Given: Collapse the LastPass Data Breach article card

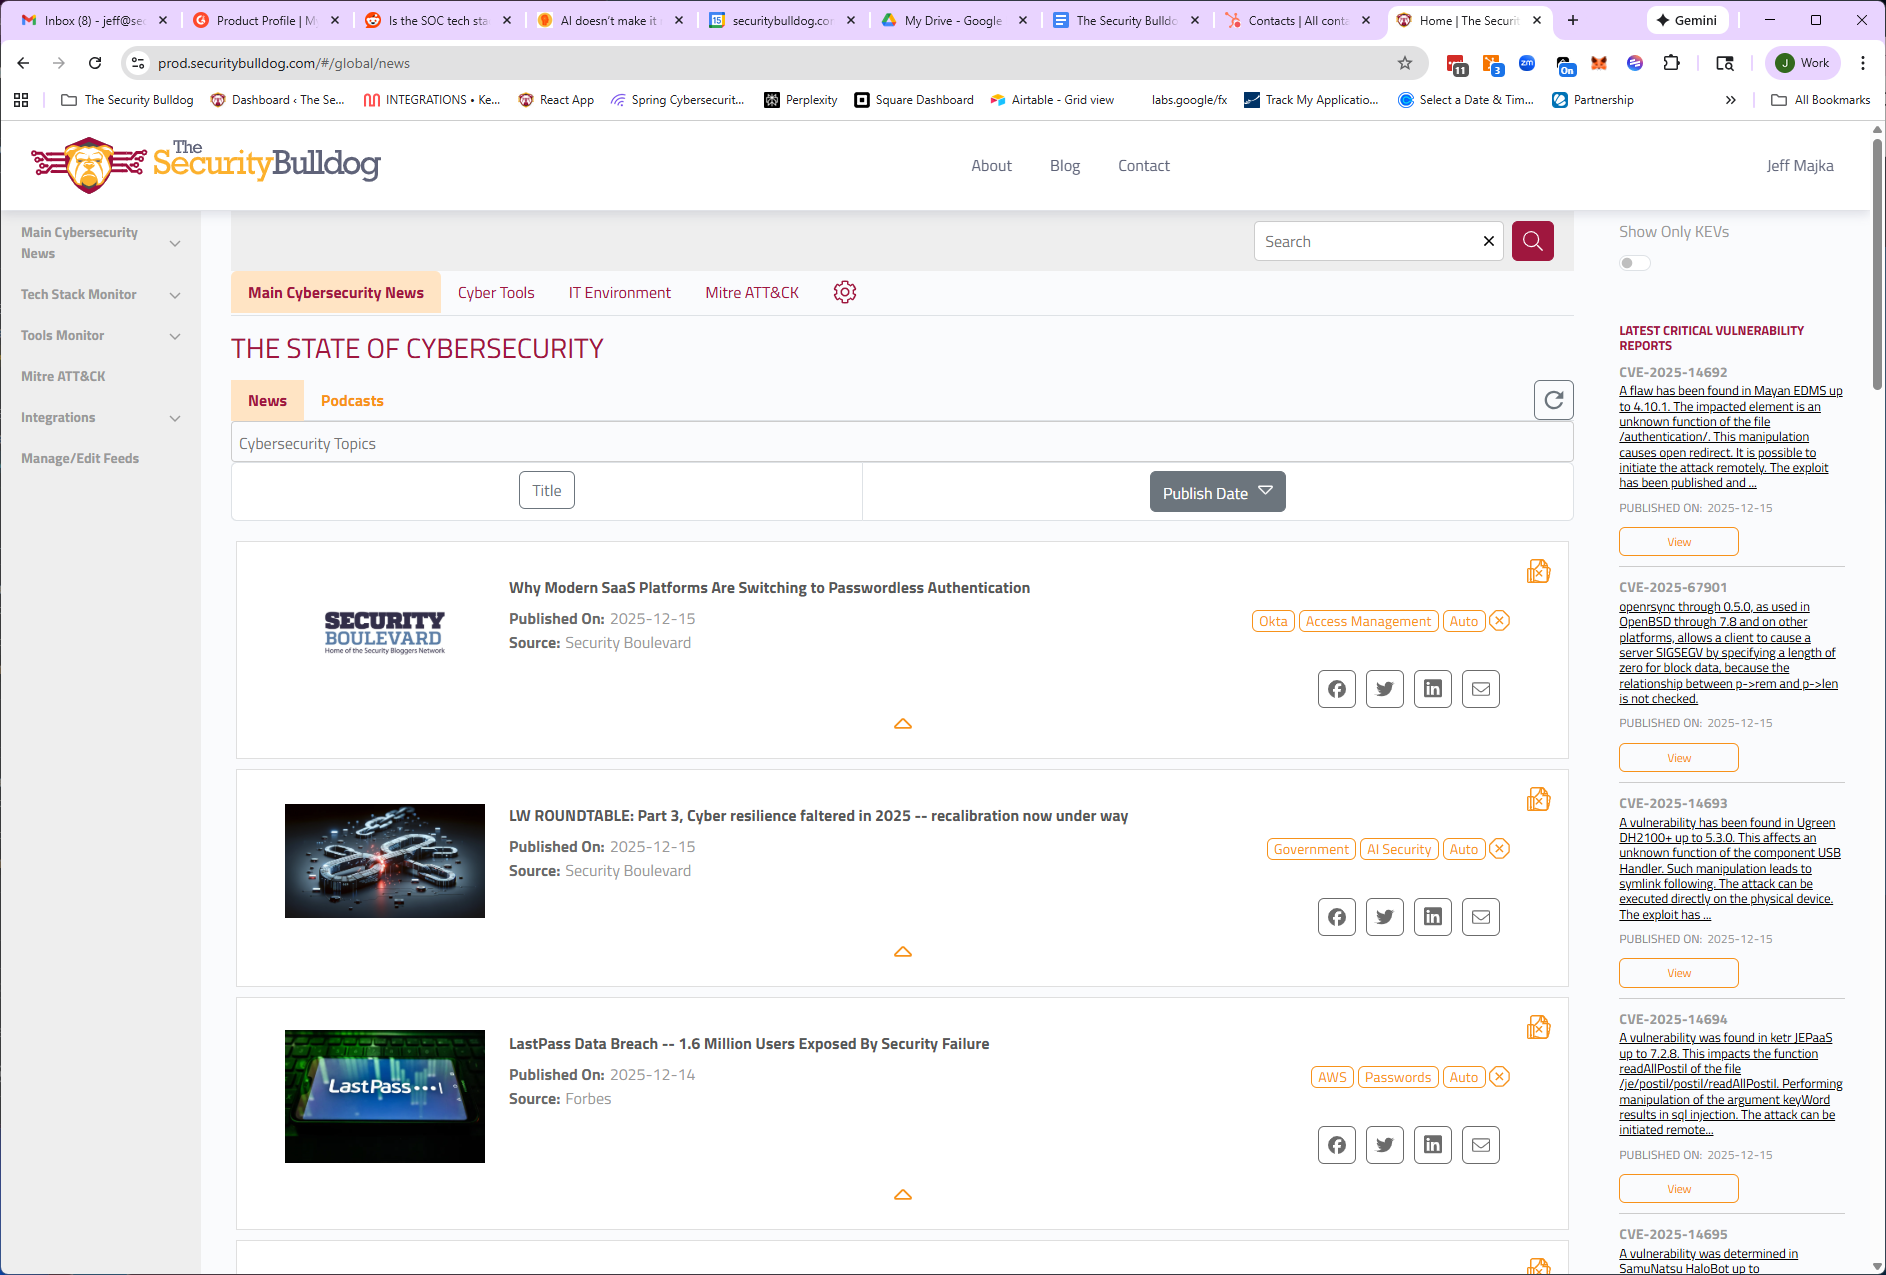Looking at the screenshot, I should point(903,1195).
